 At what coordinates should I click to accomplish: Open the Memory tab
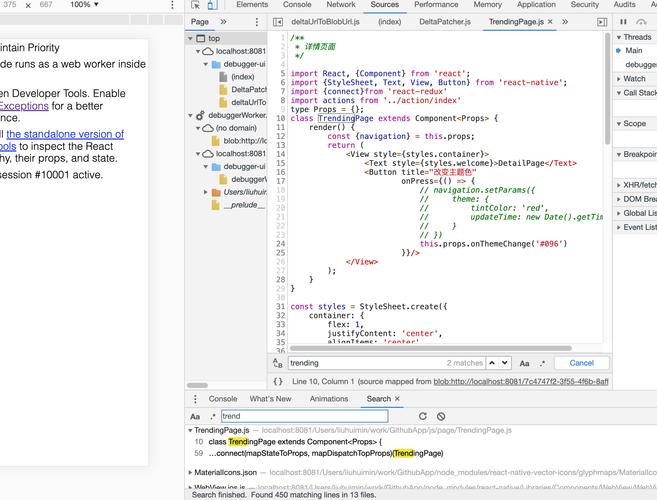pos(487,5)
